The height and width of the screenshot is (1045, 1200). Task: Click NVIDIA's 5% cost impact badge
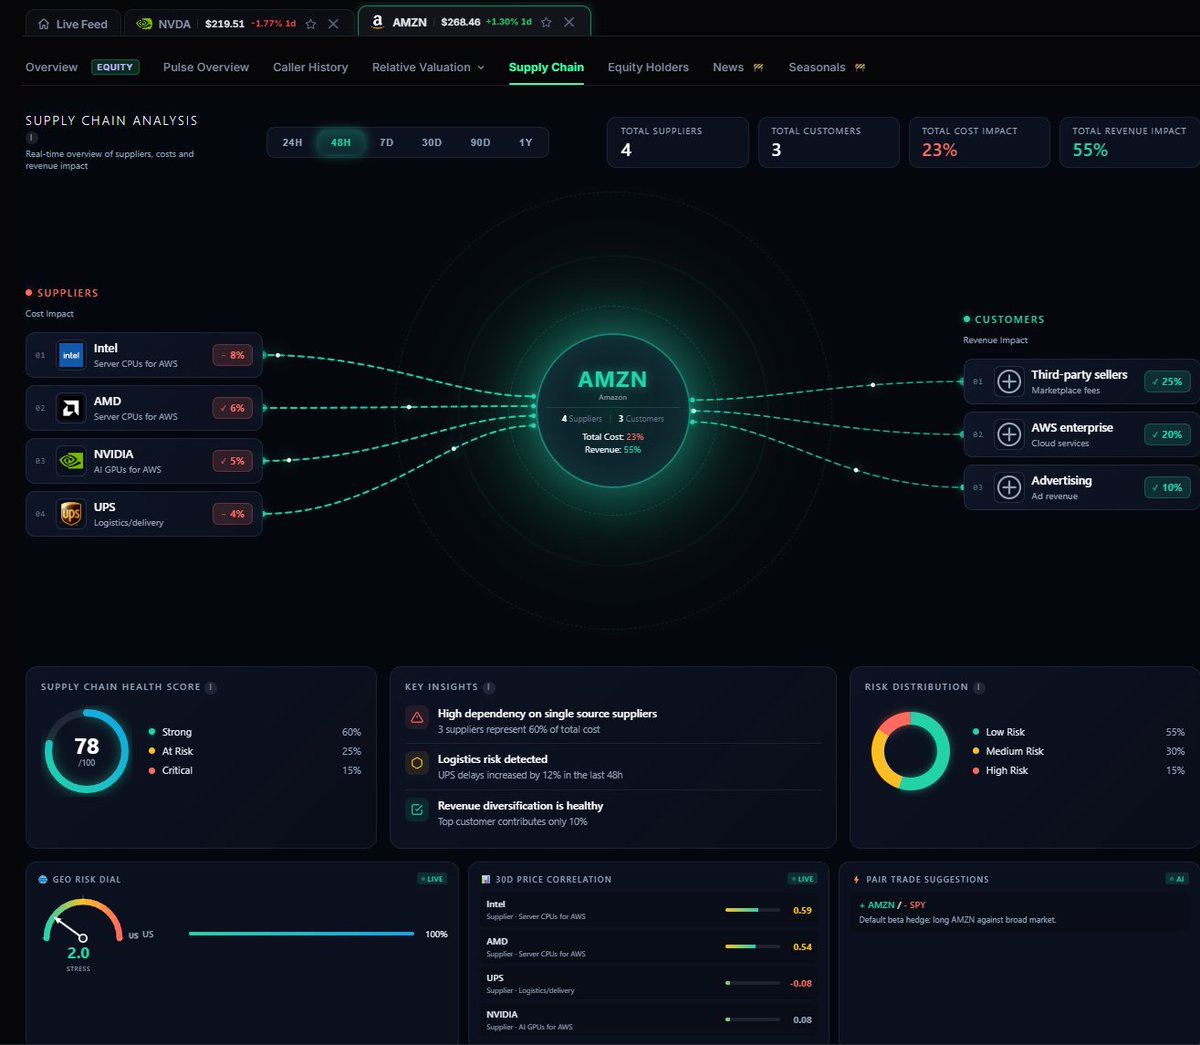232,461
